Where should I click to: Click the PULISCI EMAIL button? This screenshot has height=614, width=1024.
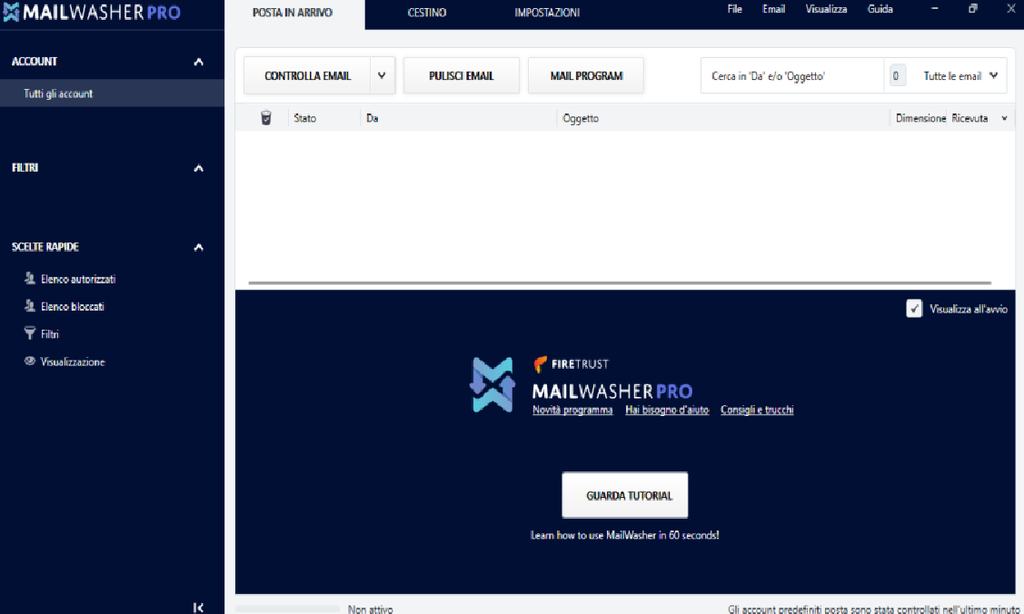coord(461,76)
